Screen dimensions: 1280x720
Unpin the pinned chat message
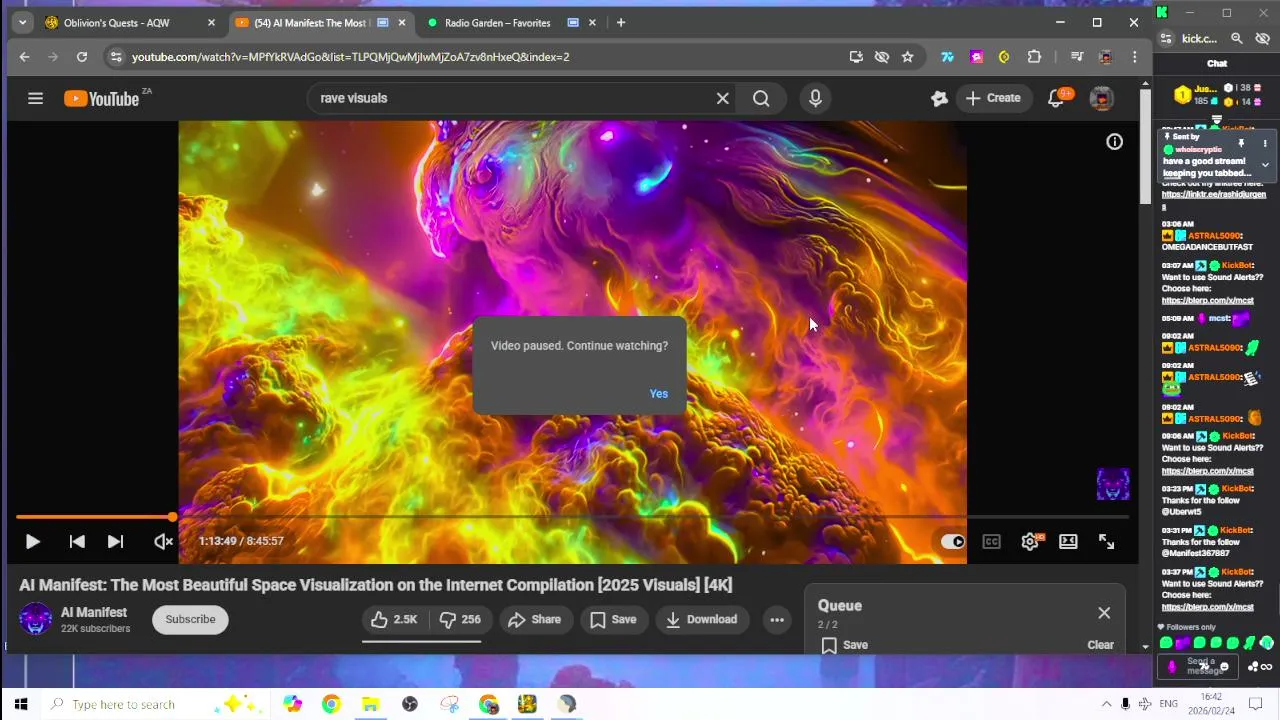tap(1241, 144)
